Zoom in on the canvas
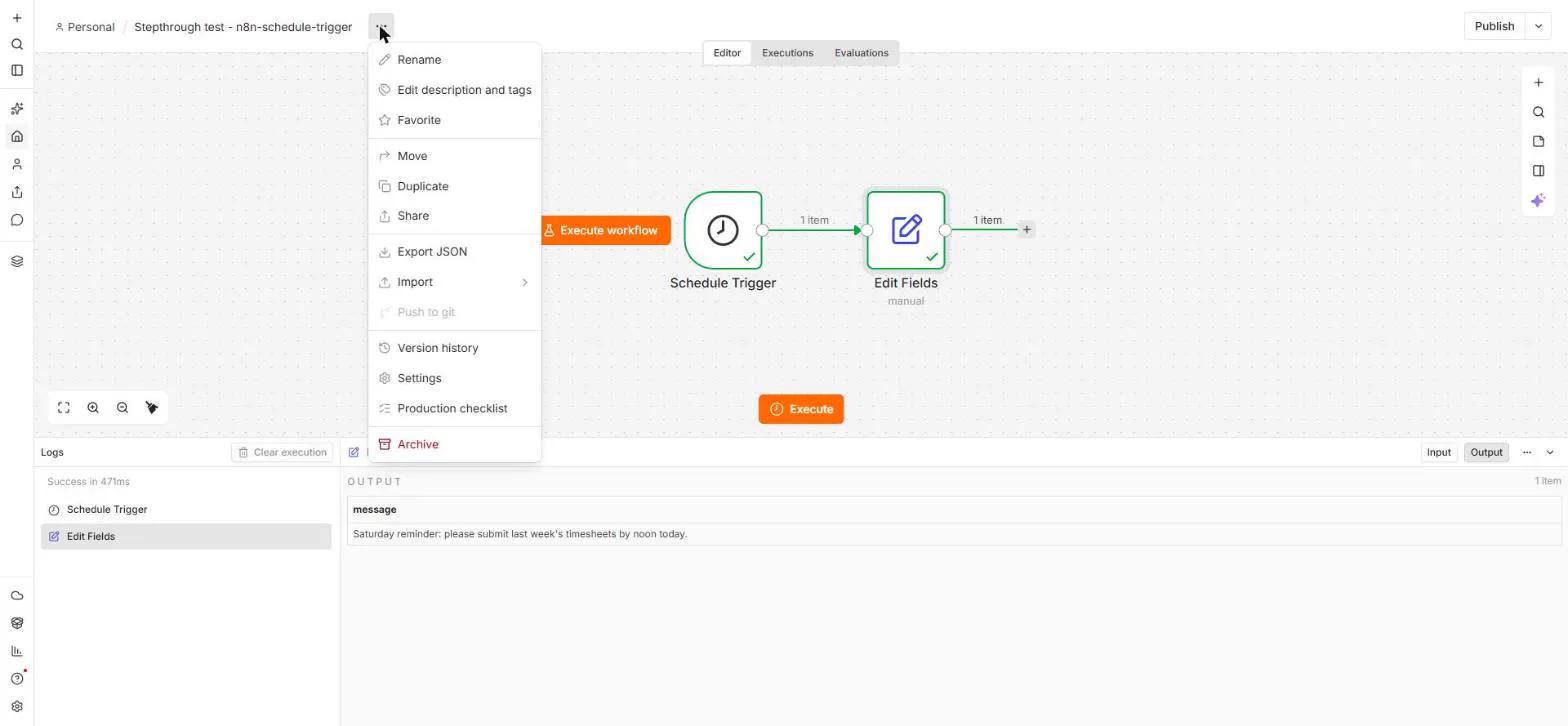 [x=93, y=408]
